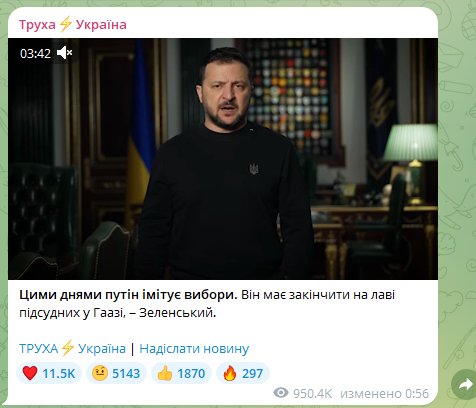Play the Zelensky video thumbnail

[x=223, y=159]
